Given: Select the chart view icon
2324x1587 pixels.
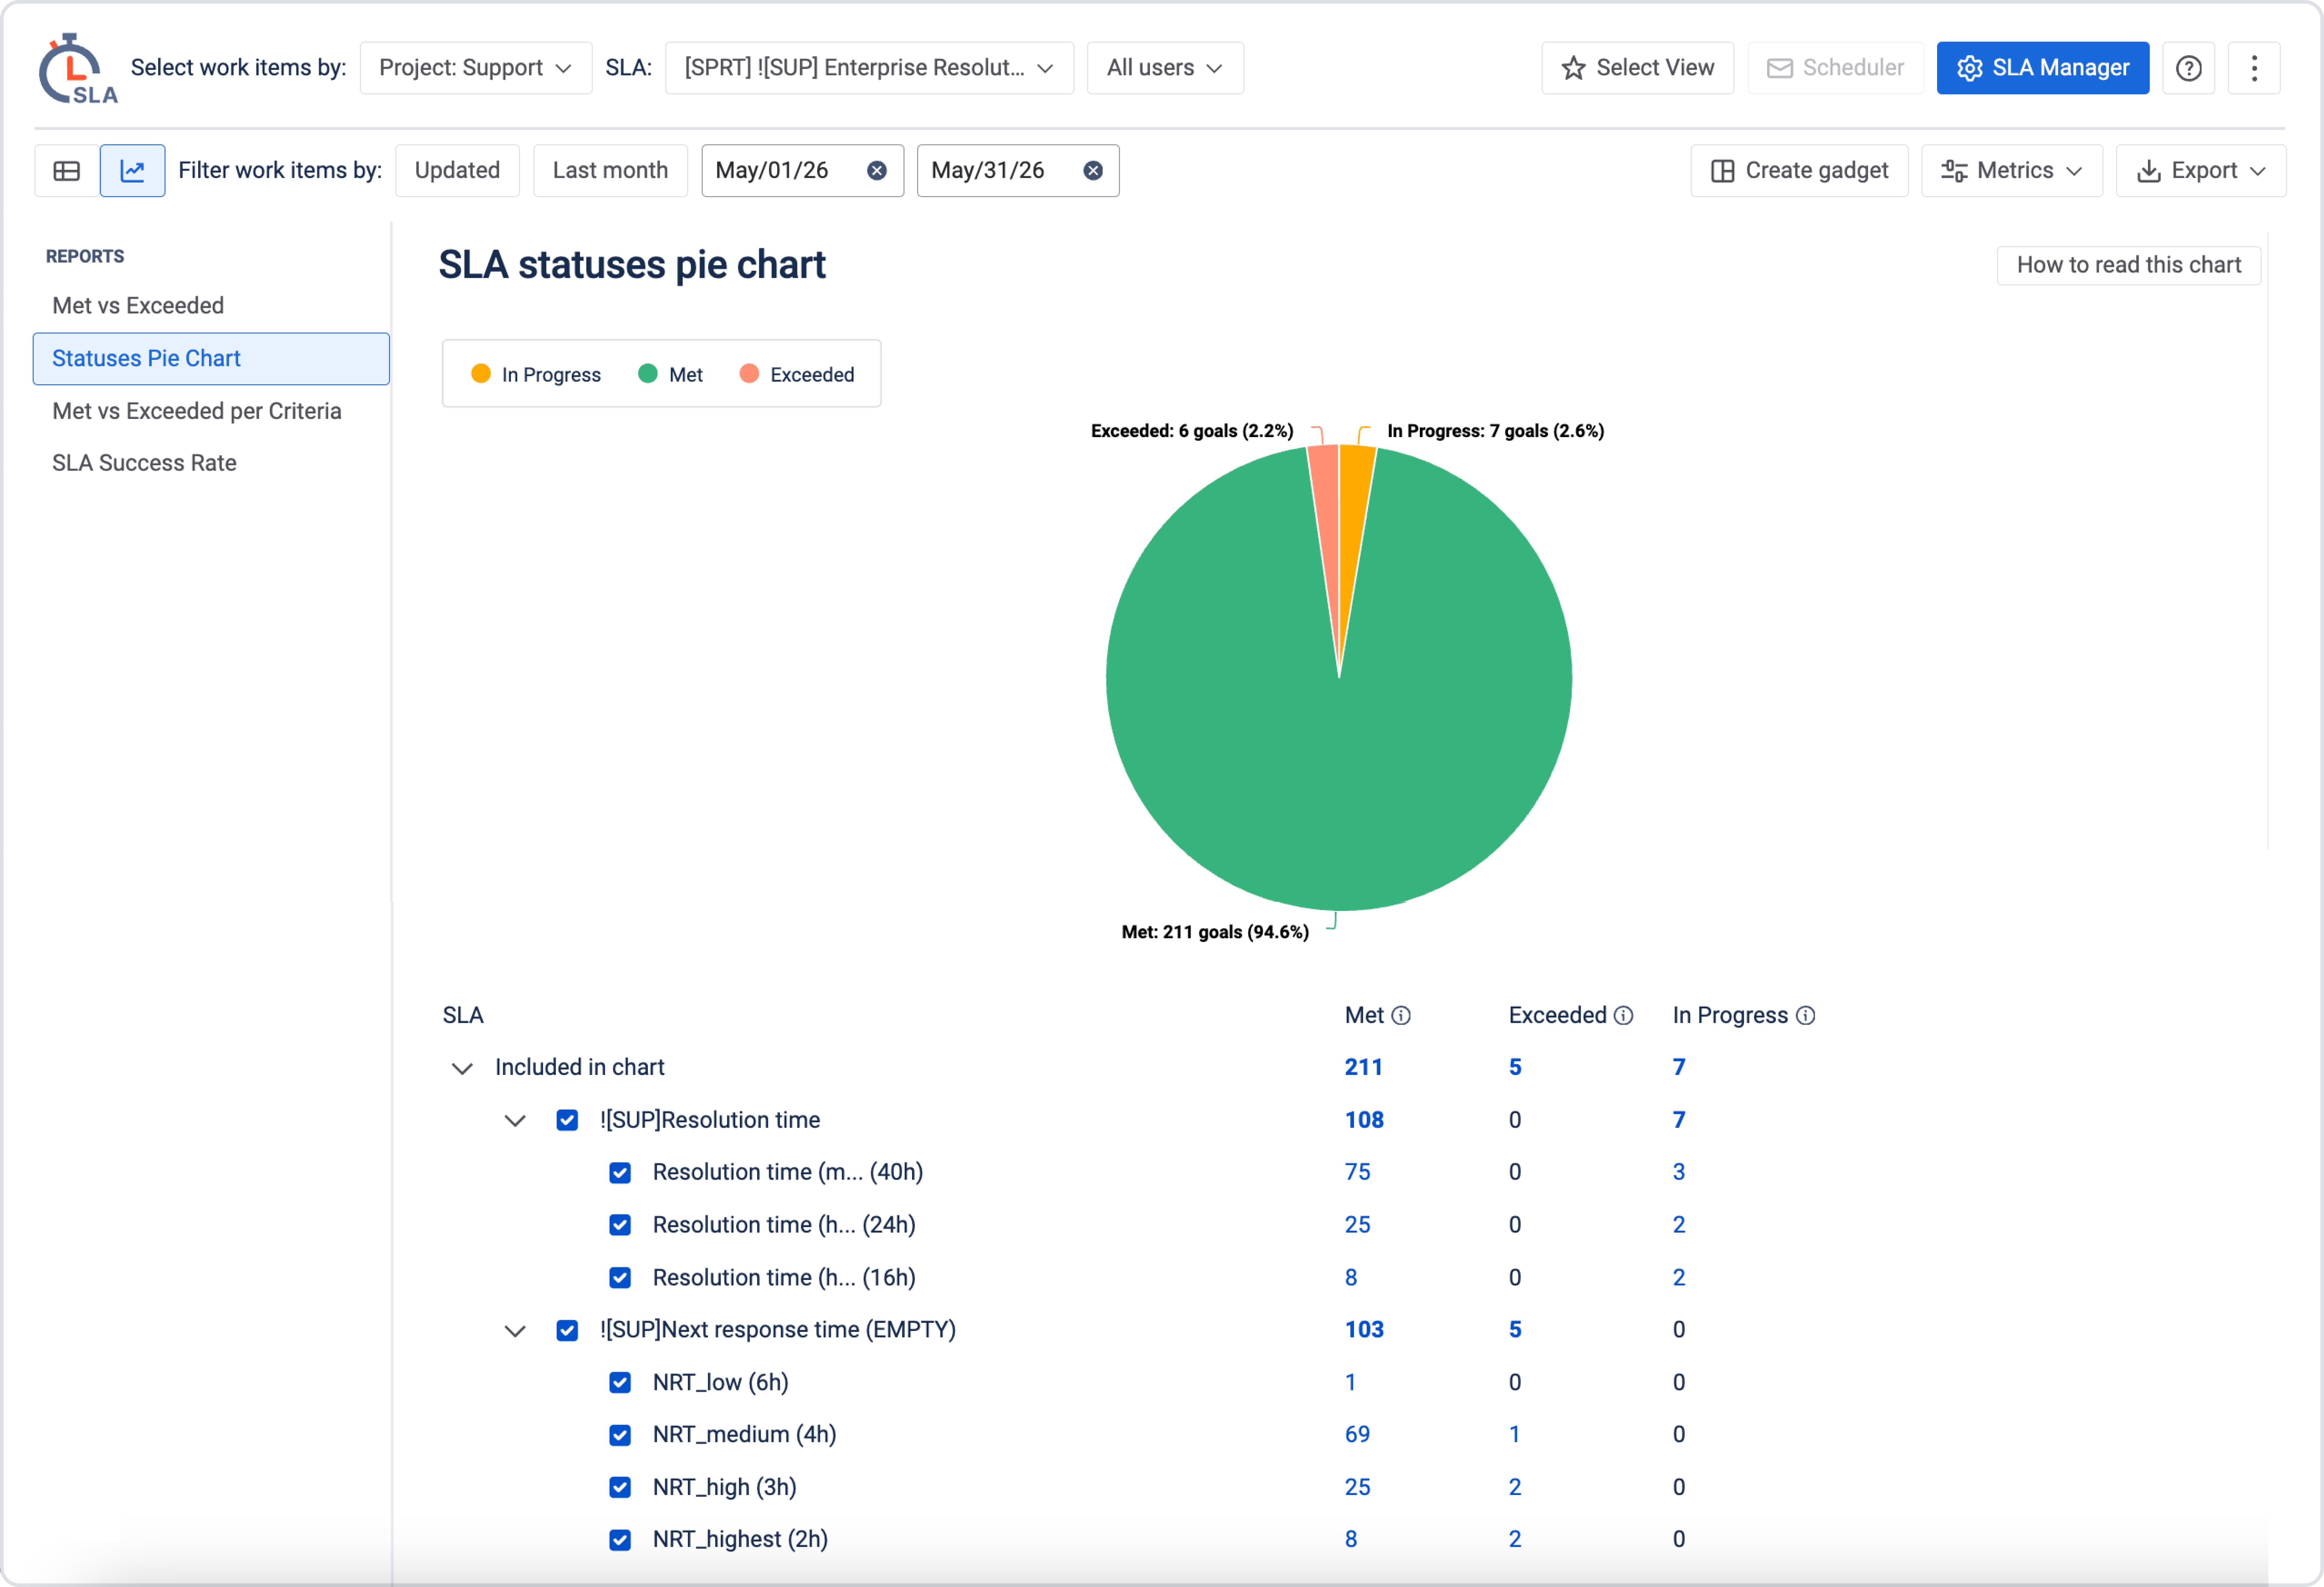Looking at the screenshot, I should point(132,171).
